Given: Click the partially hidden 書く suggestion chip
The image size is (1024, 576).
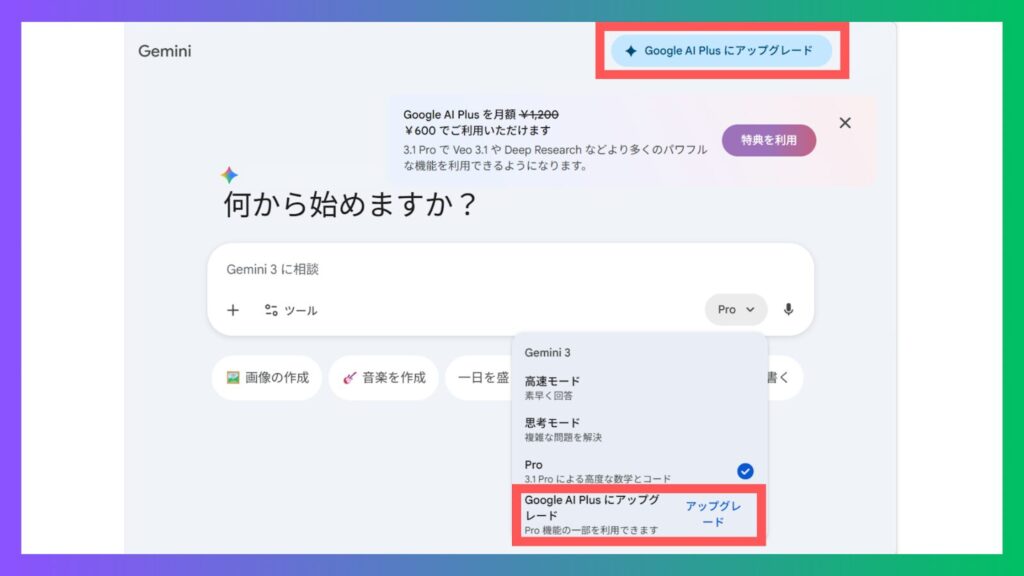Looking at the screenshot, I should 784,378.
